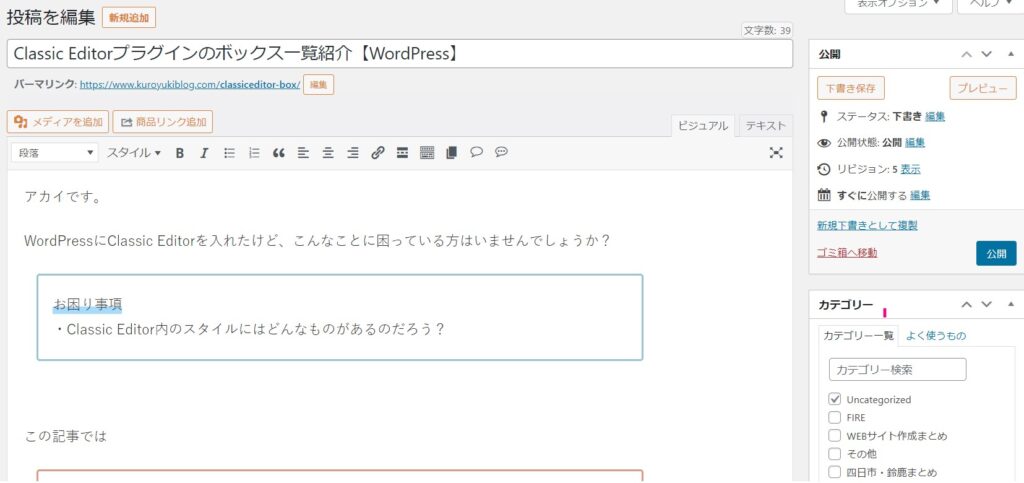
Task: Select the よく使うもの tab
Action: click(936, 336)
